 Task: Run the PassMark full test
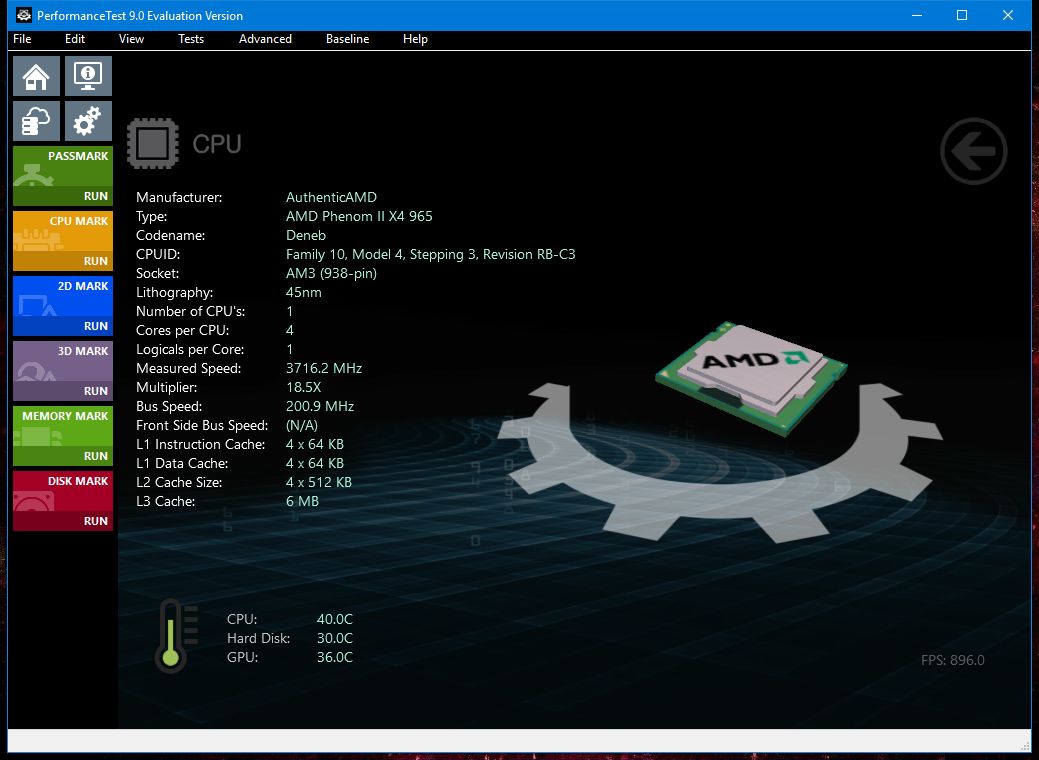click(x=95, y=196)
